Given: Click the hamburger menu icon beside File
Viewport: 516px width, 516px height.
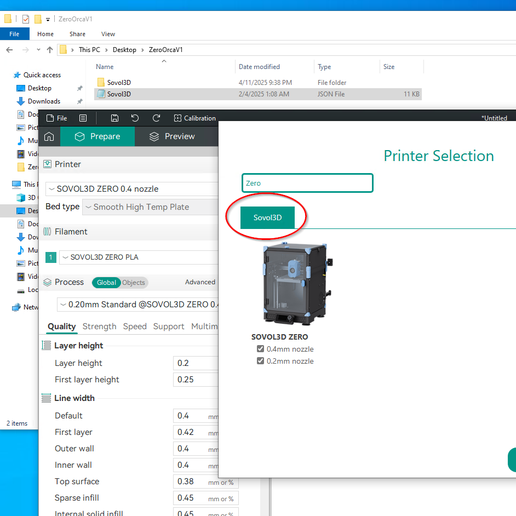Looking at the screenshot, I should point(83,118).
